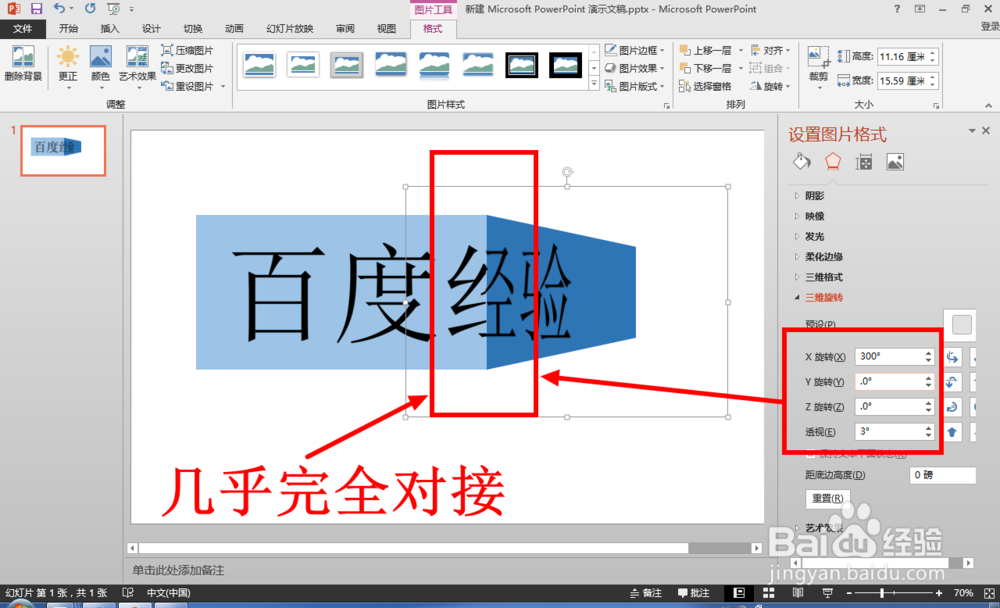Click the Width (宽度) input field
The width and height of the screenshot is (1000, 608).
[x=902, y=81]
